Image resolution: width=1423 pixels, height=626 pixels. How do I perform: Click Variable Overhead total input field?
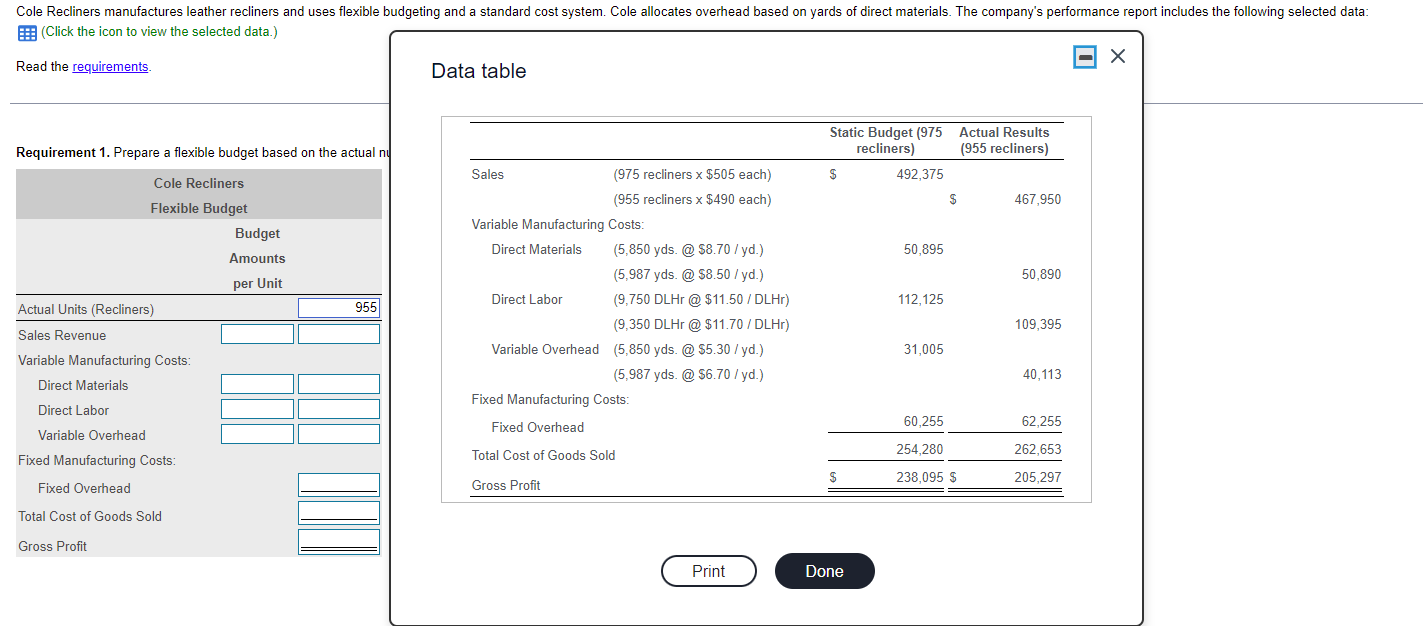click(x=339, y=434)
